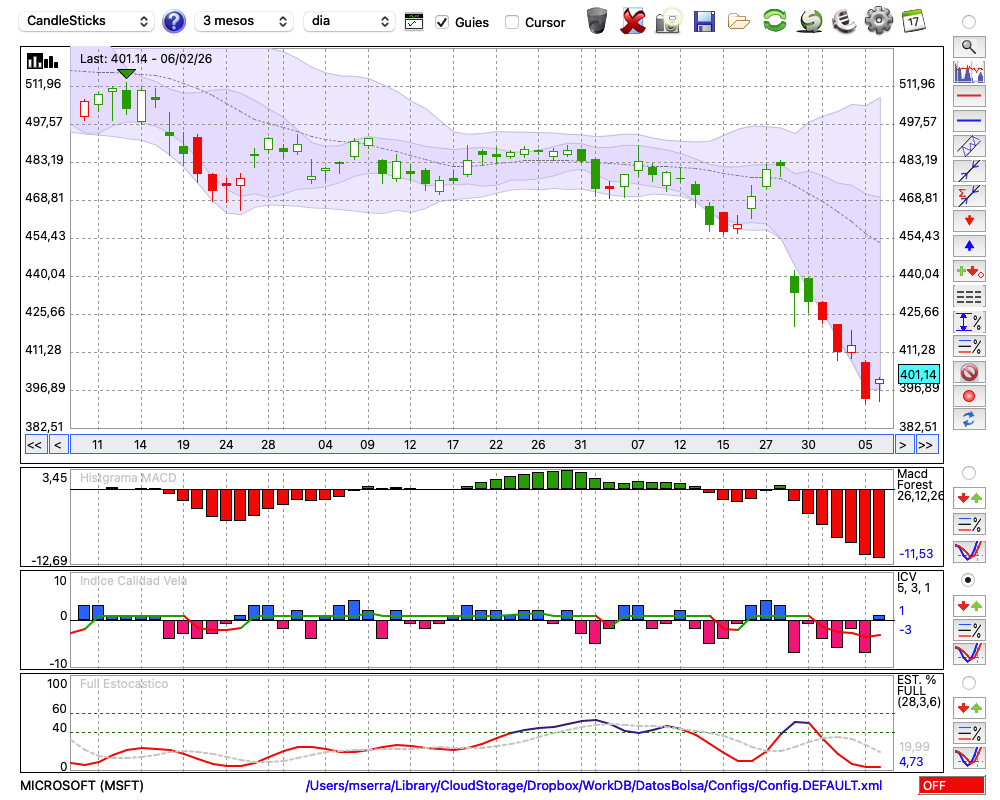Image resolution: width=1000 pixels, height=800 pixels.
Task: Click the red OFF button
Action: coord(951,785)
